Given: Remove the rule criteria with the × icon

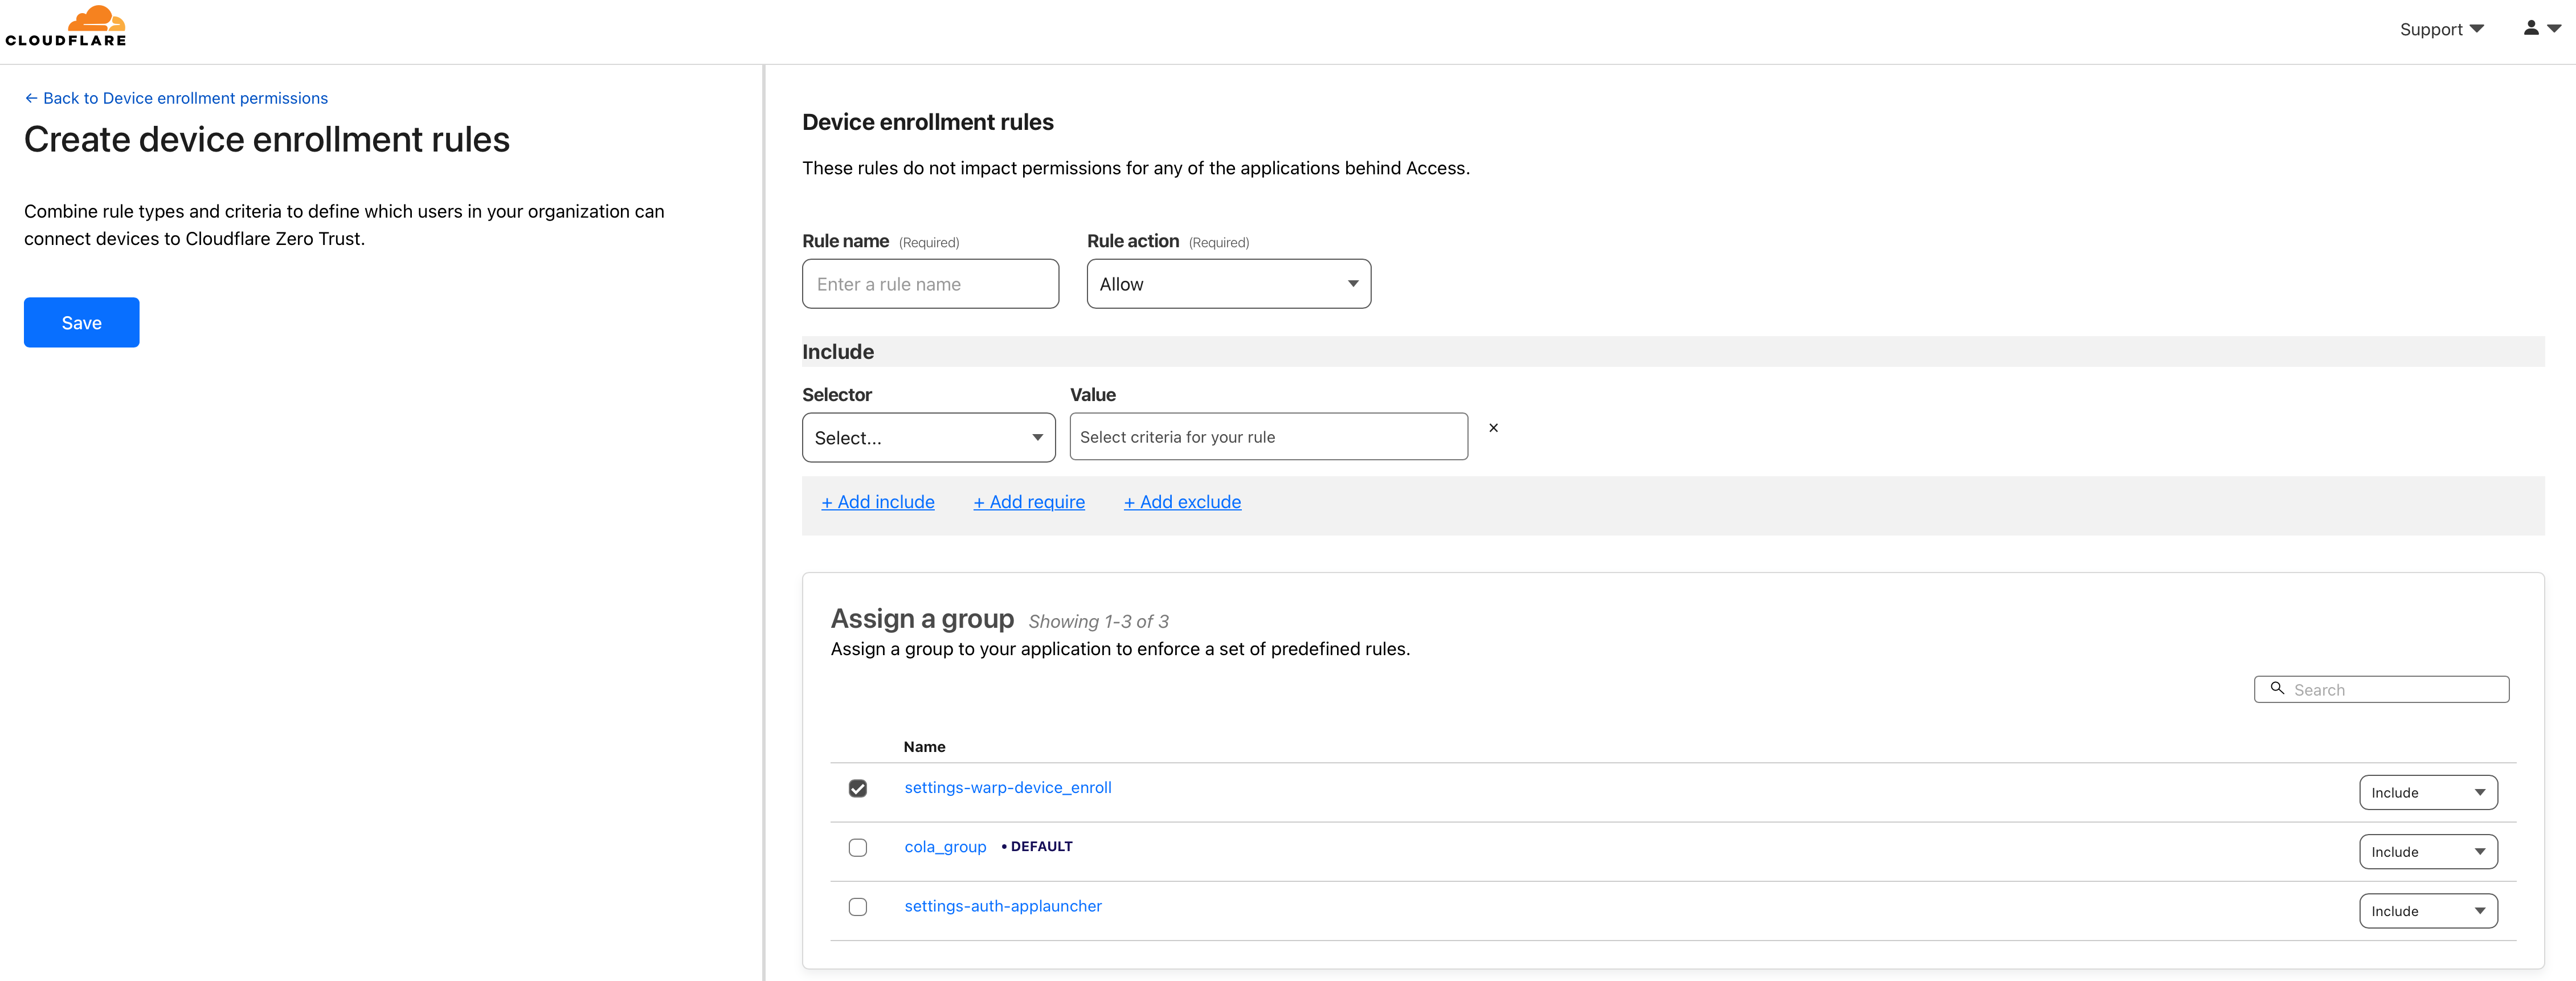Looking at the screenshot, I should (x=1493, y=428).
